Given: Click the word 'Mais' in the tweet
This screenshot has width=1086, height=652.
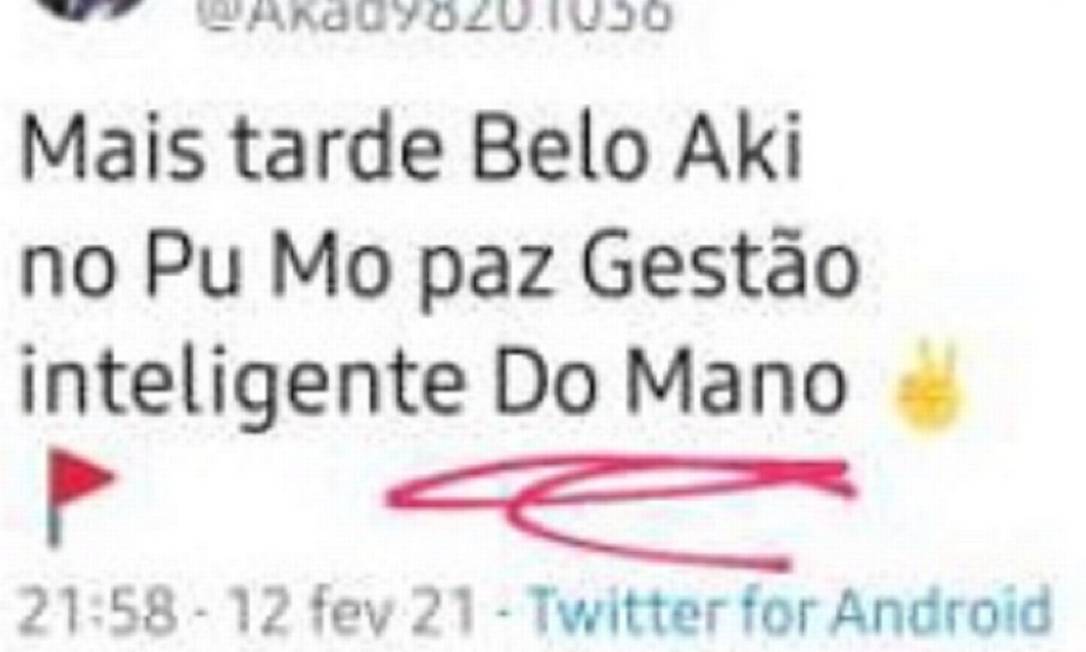Looking at the screenshot, I should tap(113, 150).
